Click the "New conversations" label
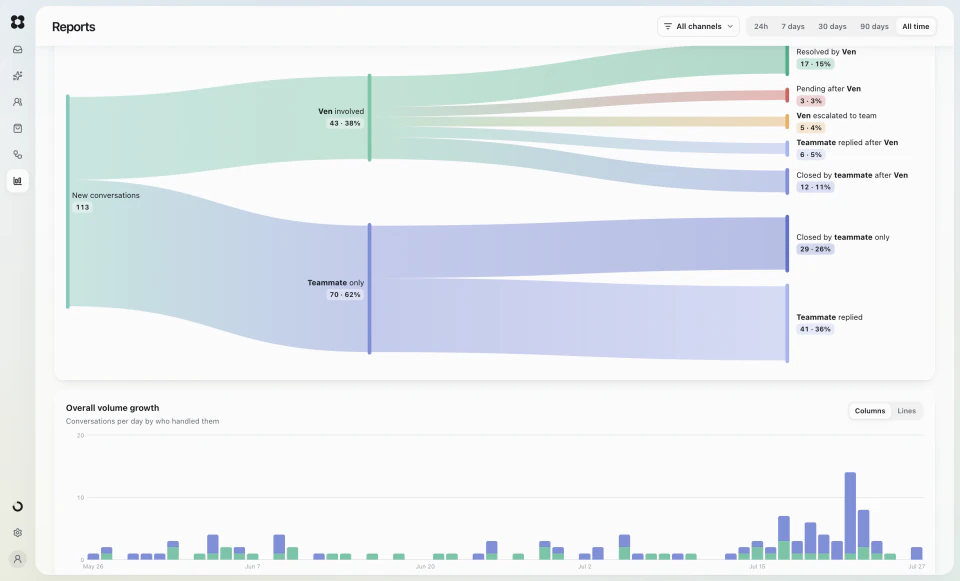The height and width of the screenshot is (581, 960). [x=106, y=195]
